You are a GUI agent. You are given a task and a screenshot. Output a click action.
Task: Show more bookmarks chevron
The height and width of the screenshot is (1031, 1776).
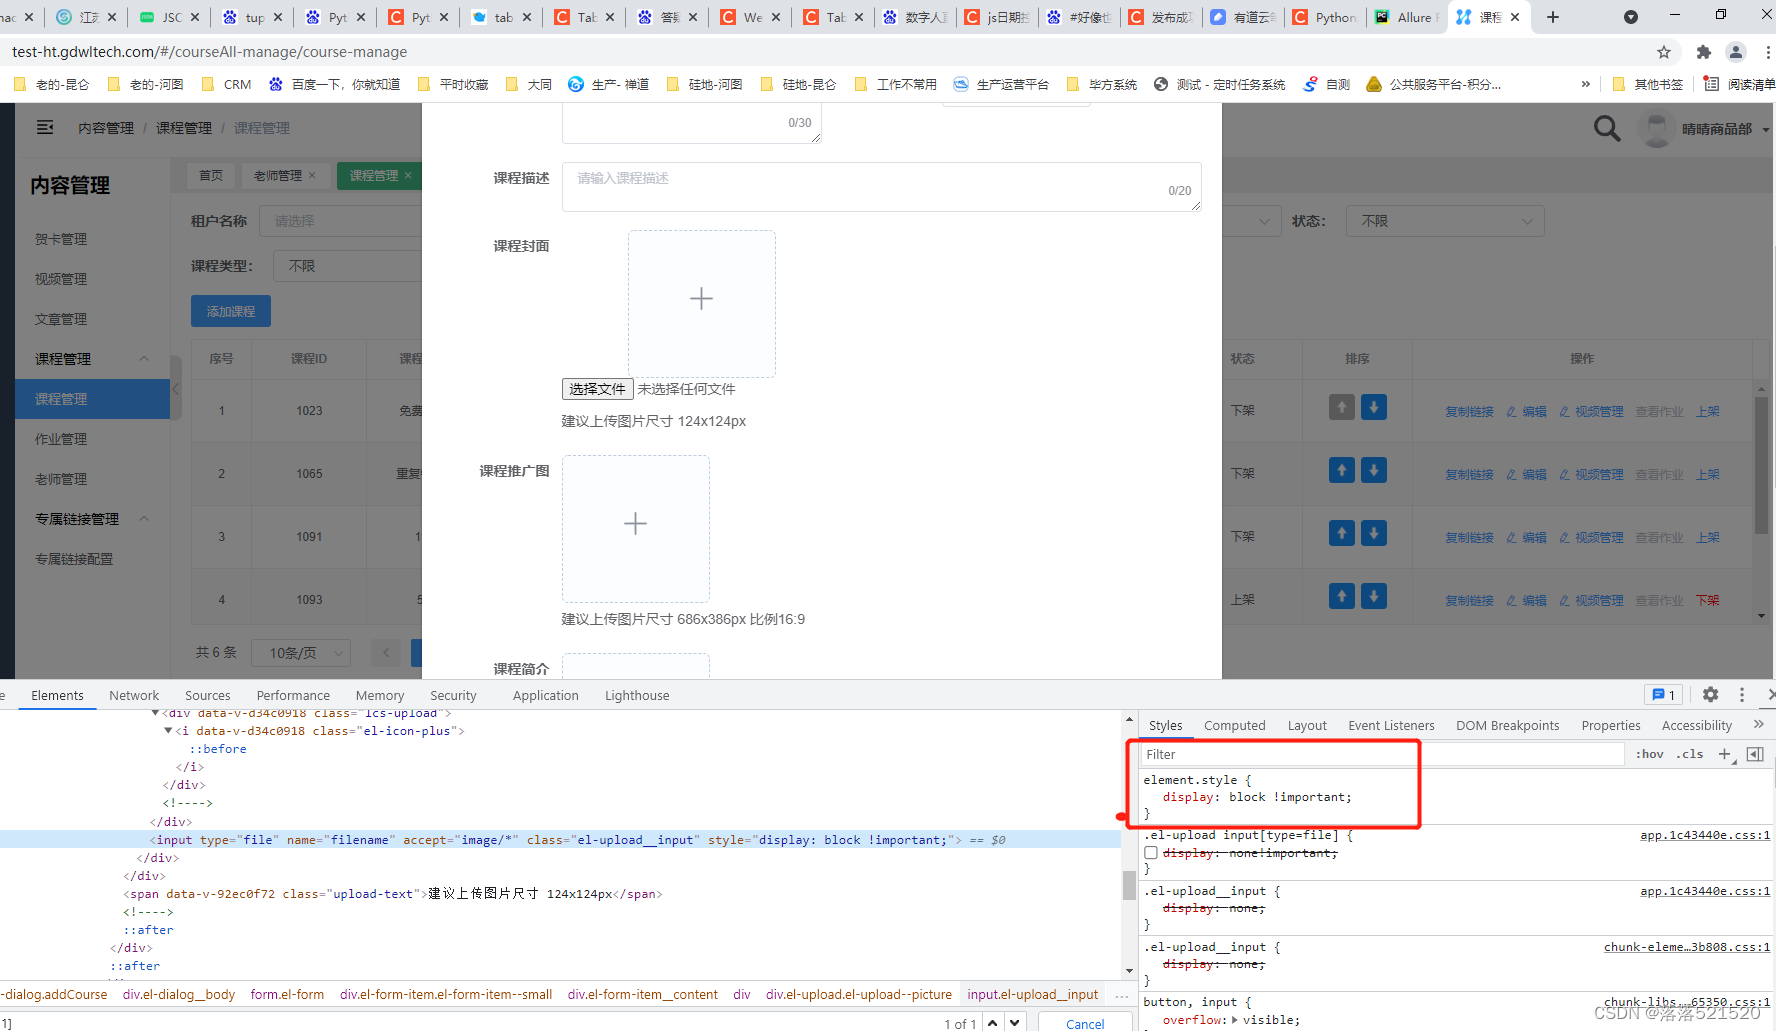click(1586, 84)
